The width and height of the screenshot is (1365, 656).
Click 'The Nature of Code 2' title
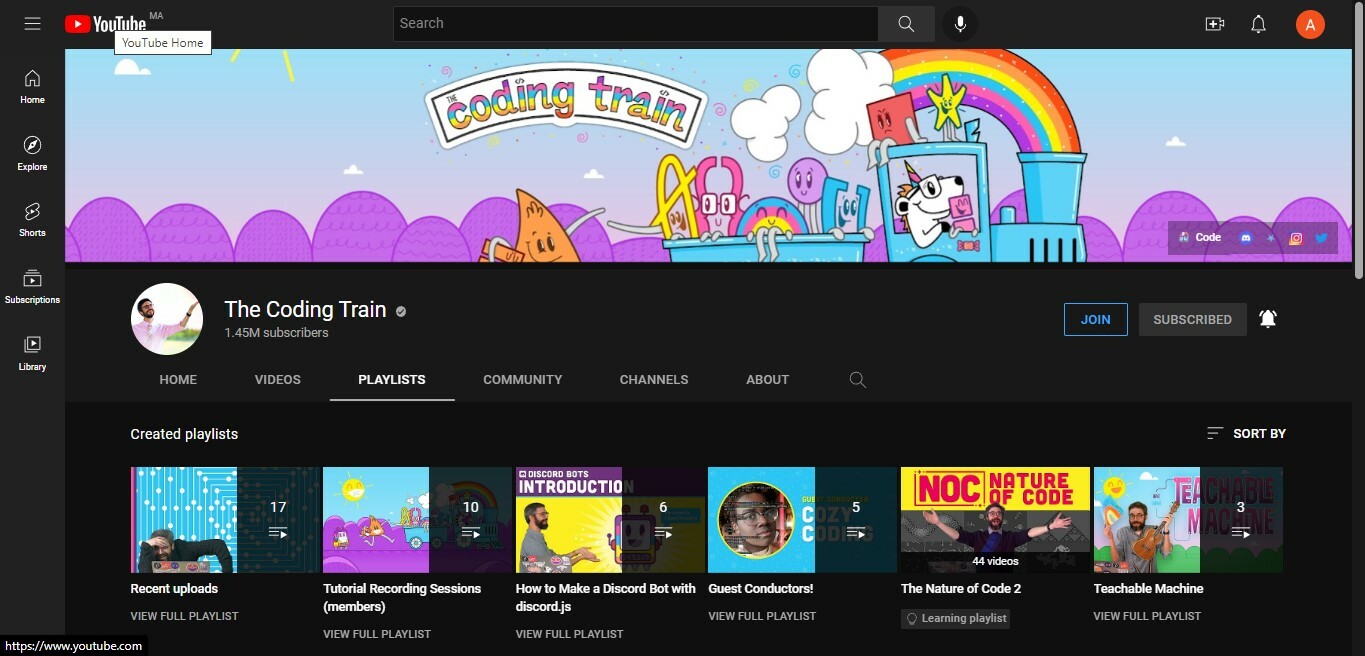click(x=961, y=589)
